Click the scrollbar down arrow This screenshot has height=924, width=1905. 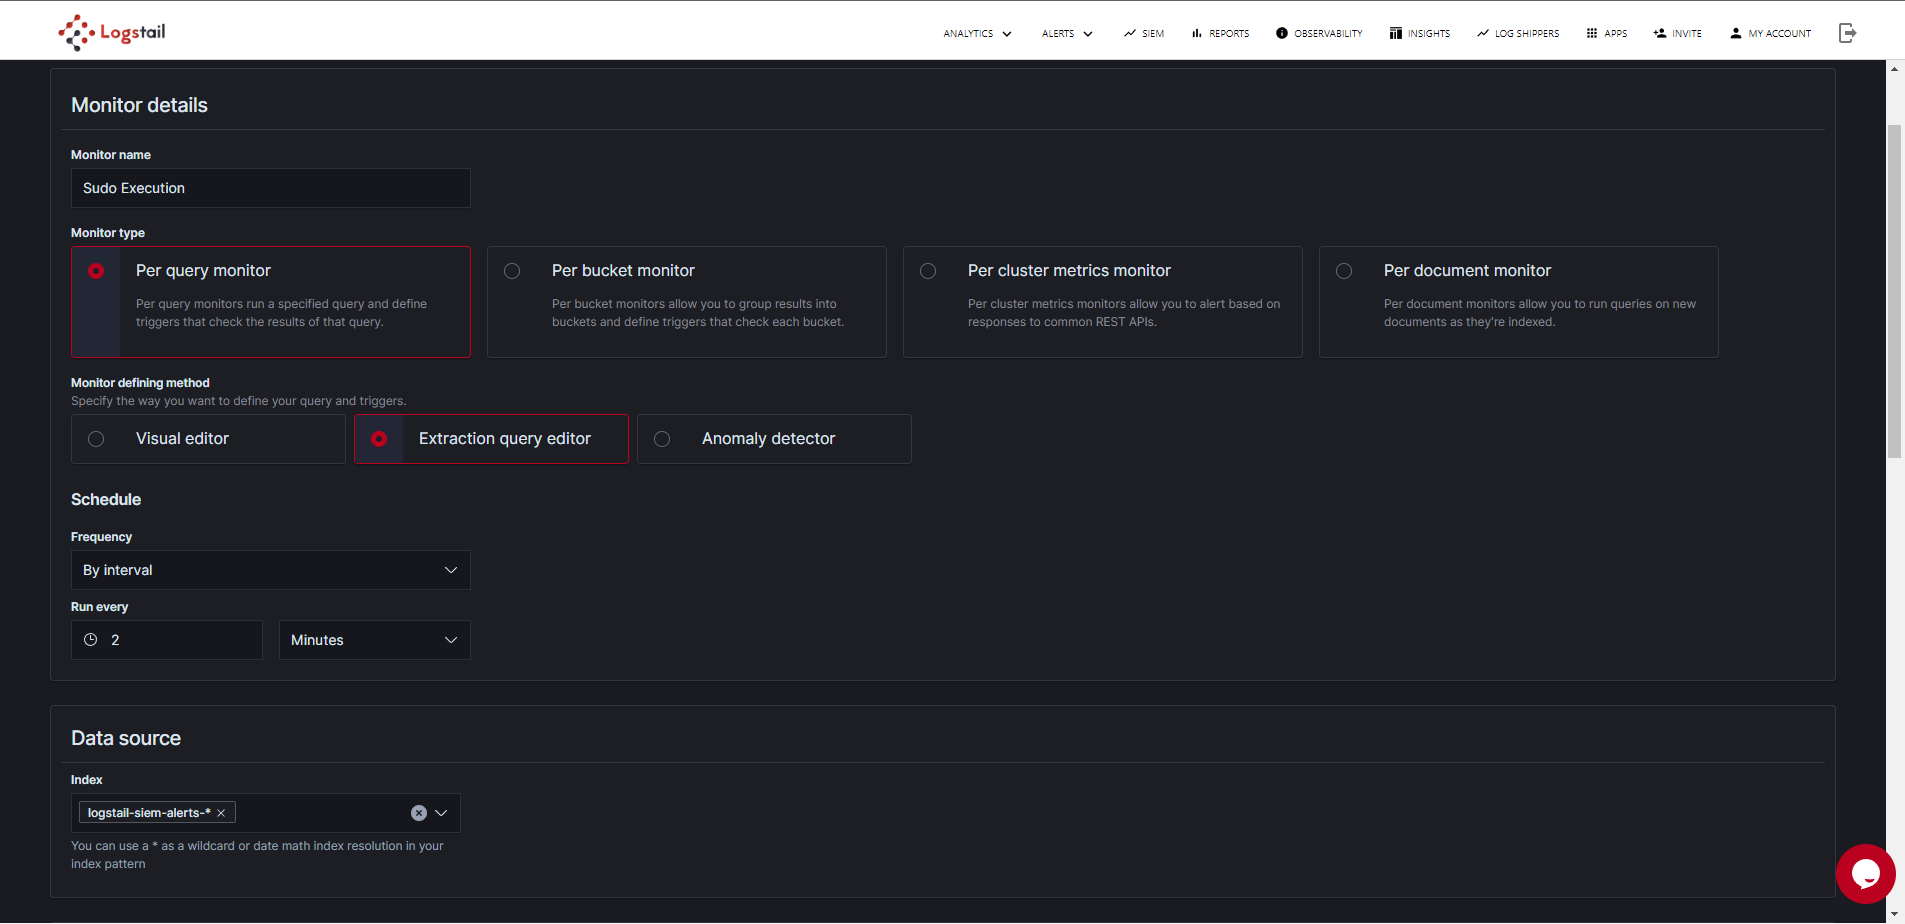[x=1894, y=914]
